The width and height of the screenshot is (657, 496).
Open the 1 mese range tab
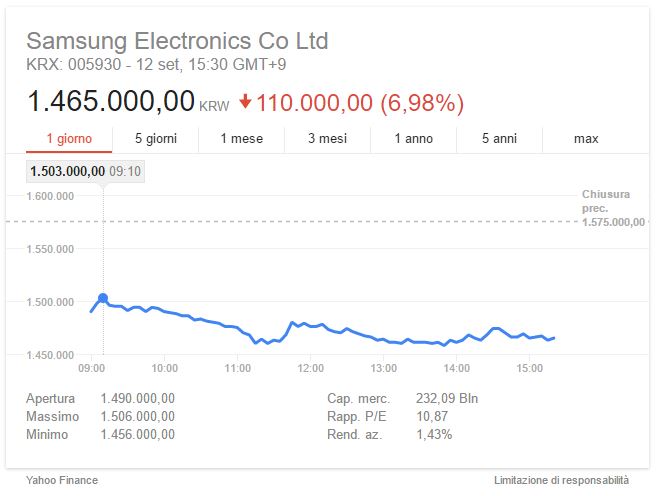(242, 139)
